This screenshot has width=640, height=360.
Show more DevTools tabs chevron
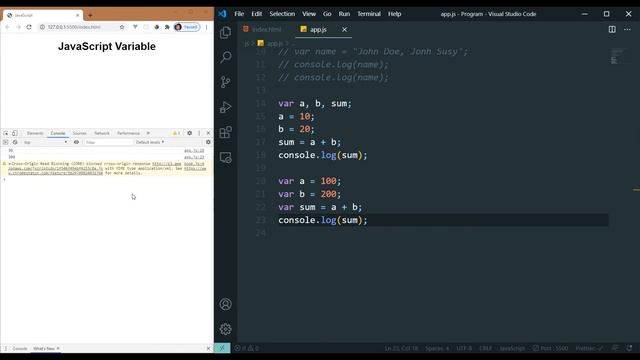(x=148, y=133)
